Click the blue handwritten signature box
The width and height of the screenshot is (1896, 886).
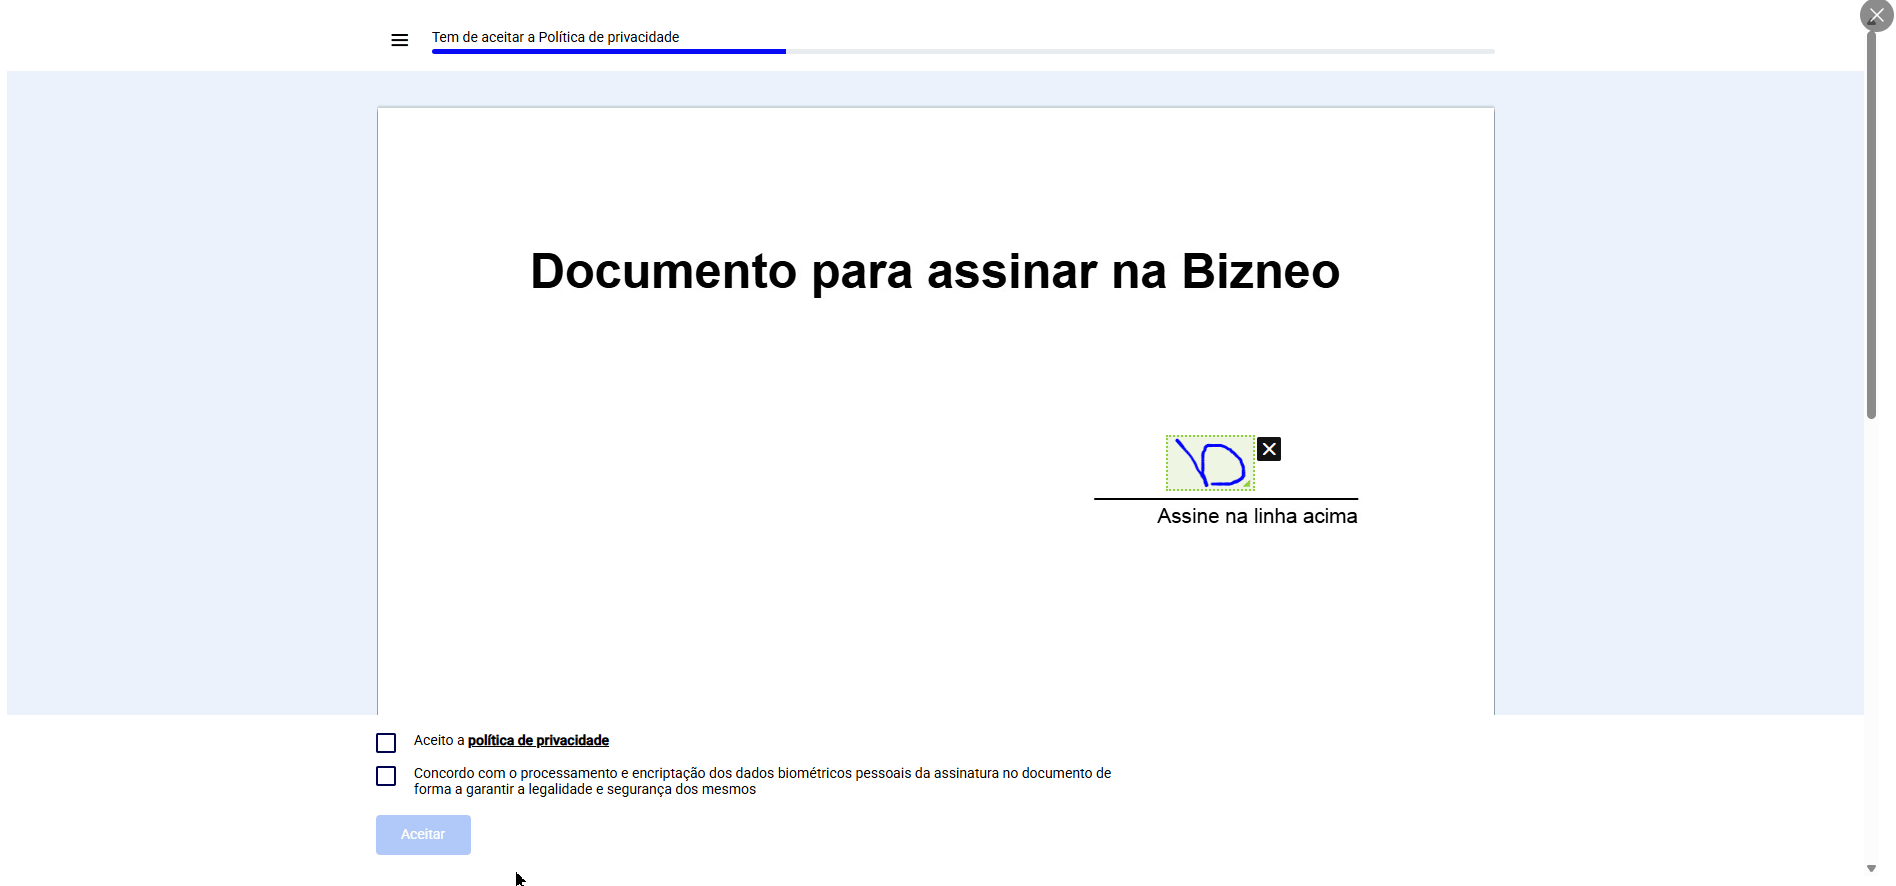[1209, 463]
